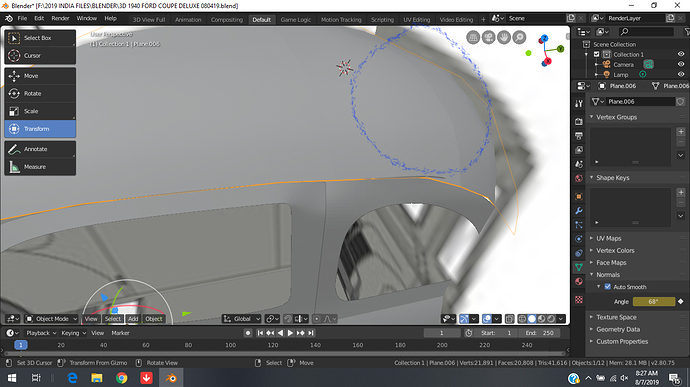Toggle camera view in viewport
The height and width of the screenshot is (387, 690).
point(488,37)
